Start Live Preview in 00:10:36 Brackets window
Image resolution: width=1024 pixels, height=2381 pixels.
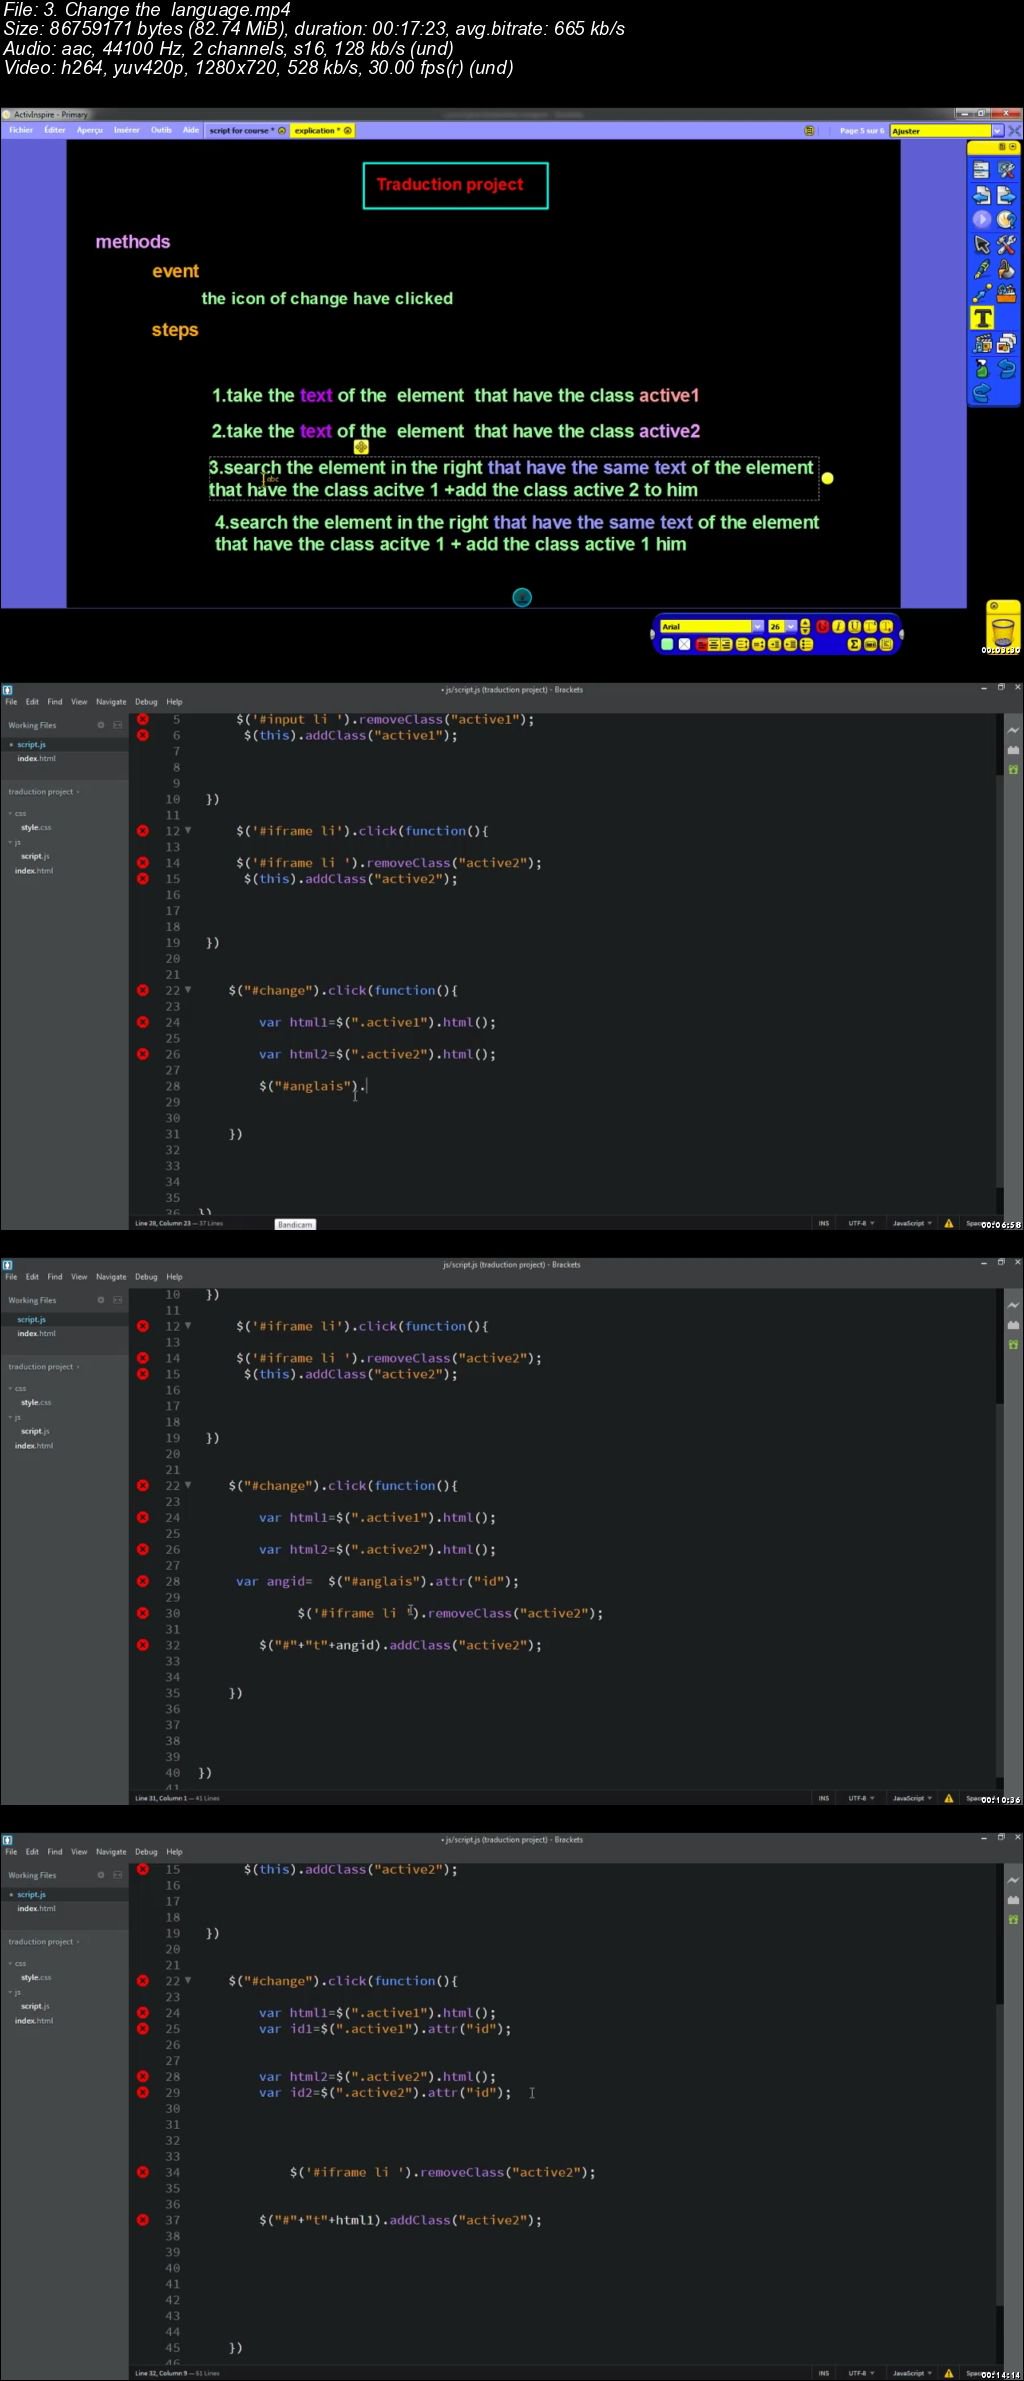point(1013,1306)
